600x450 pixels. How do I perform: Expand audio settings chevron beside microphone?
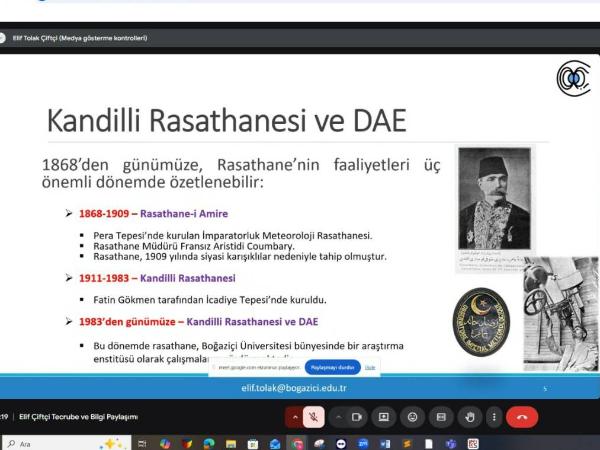click(x=296, y=416)
